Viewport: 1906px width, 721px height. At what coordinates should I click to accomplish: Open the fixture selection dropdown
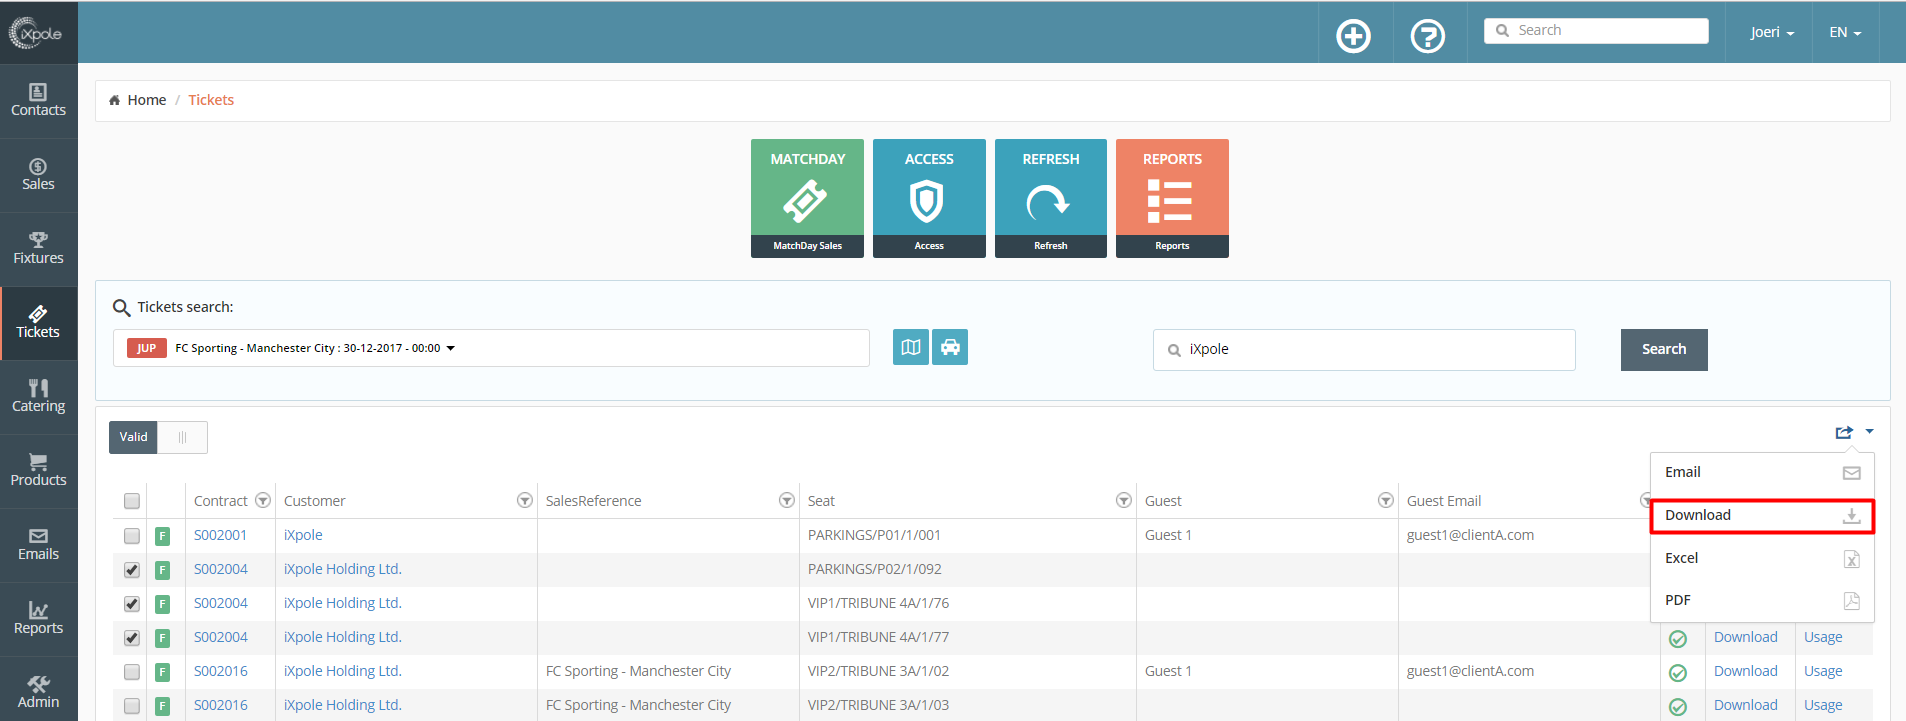point(491,348)
